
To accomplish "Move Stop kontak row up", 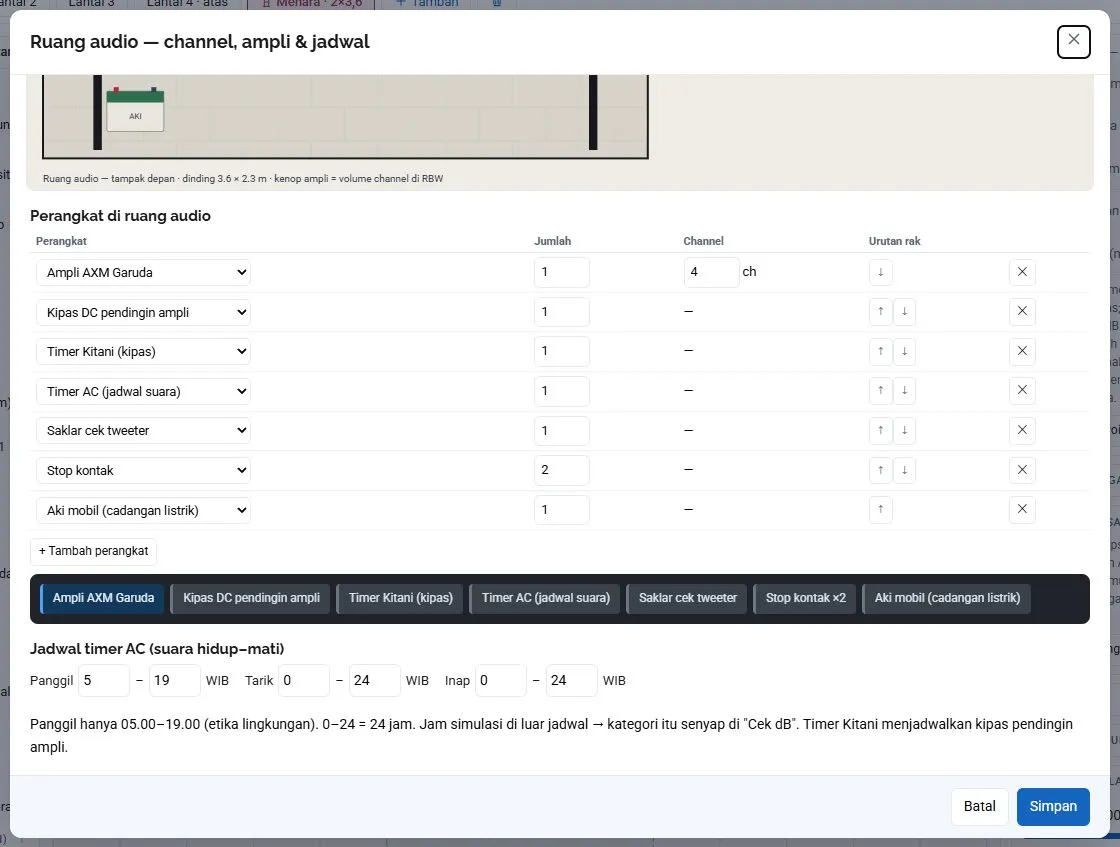I will pyautogui.click(x=881, y=470).
